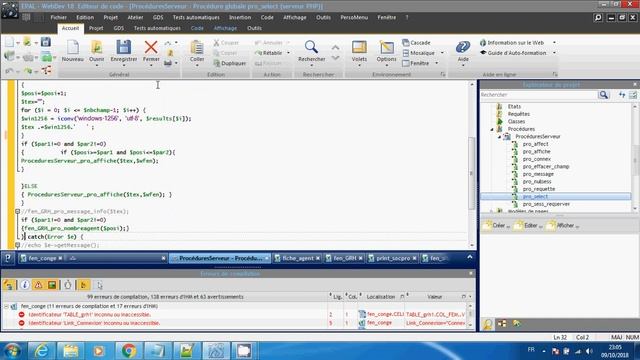Screen dimensions: 640x360
Task: Click the Ouvrir folder icon
Action: tap(97, 47)
